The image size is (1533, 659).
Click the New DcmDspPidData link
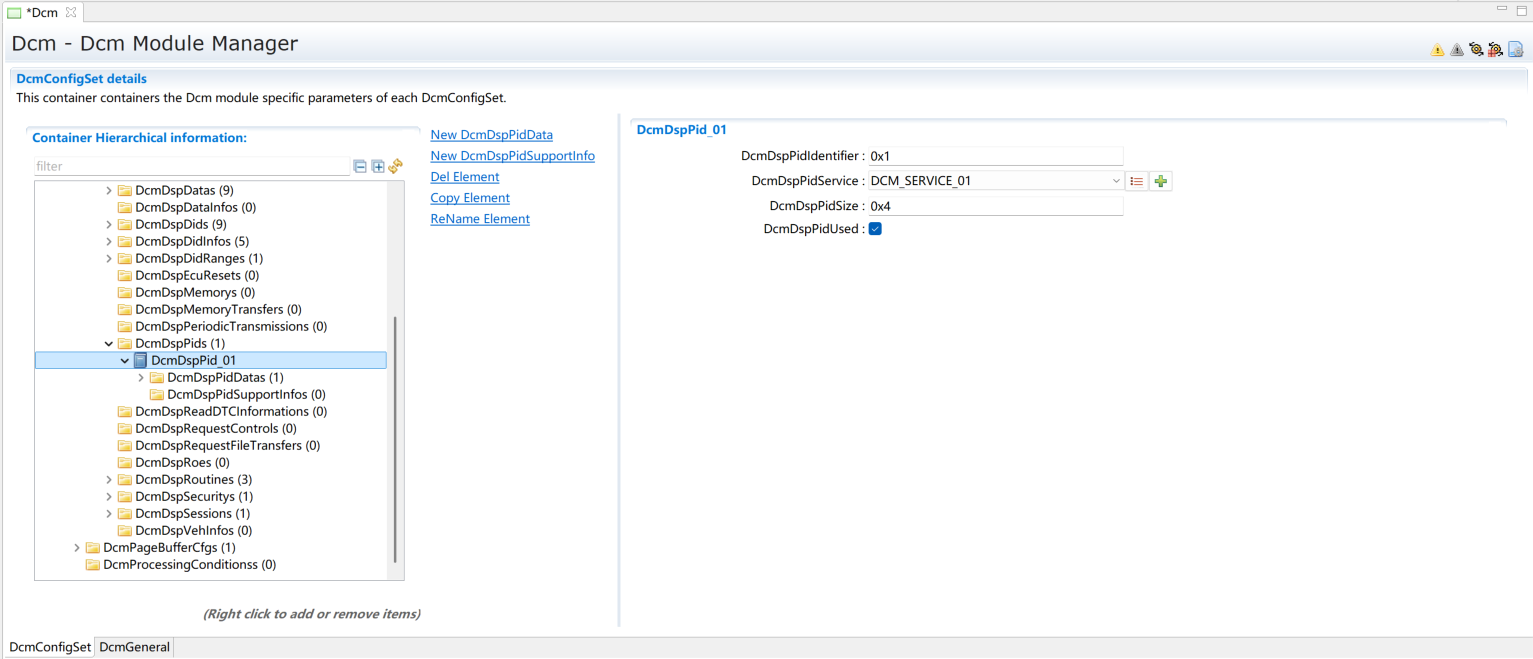(491, 135)
